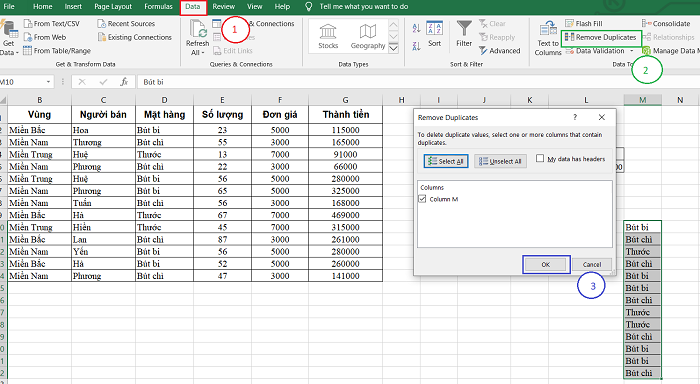Sort descending Z to A icon
Image resolution: width=700 pixels, height=384 pixels.
416,46
